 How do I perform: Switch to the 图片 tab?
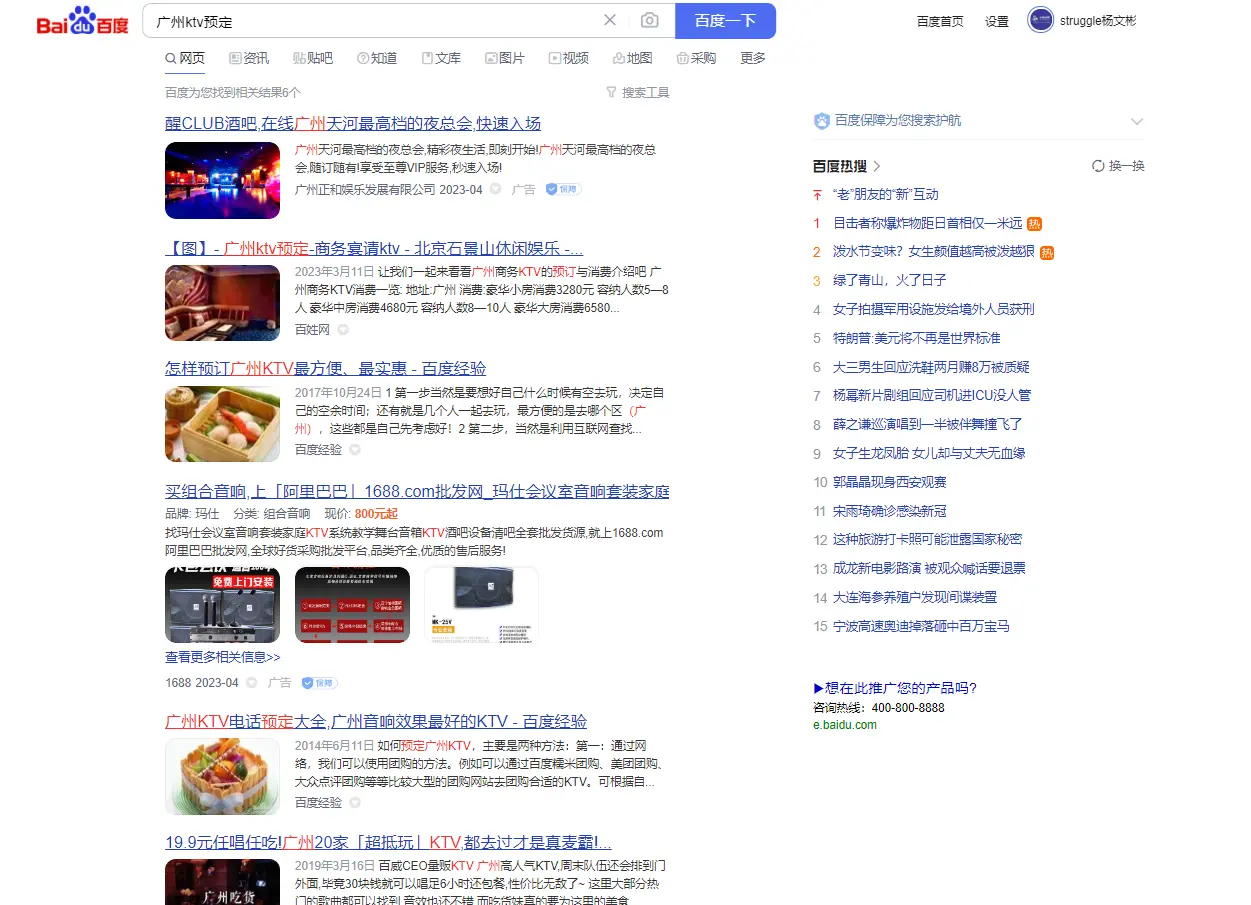pyautogui.click(x=505, y=58)
